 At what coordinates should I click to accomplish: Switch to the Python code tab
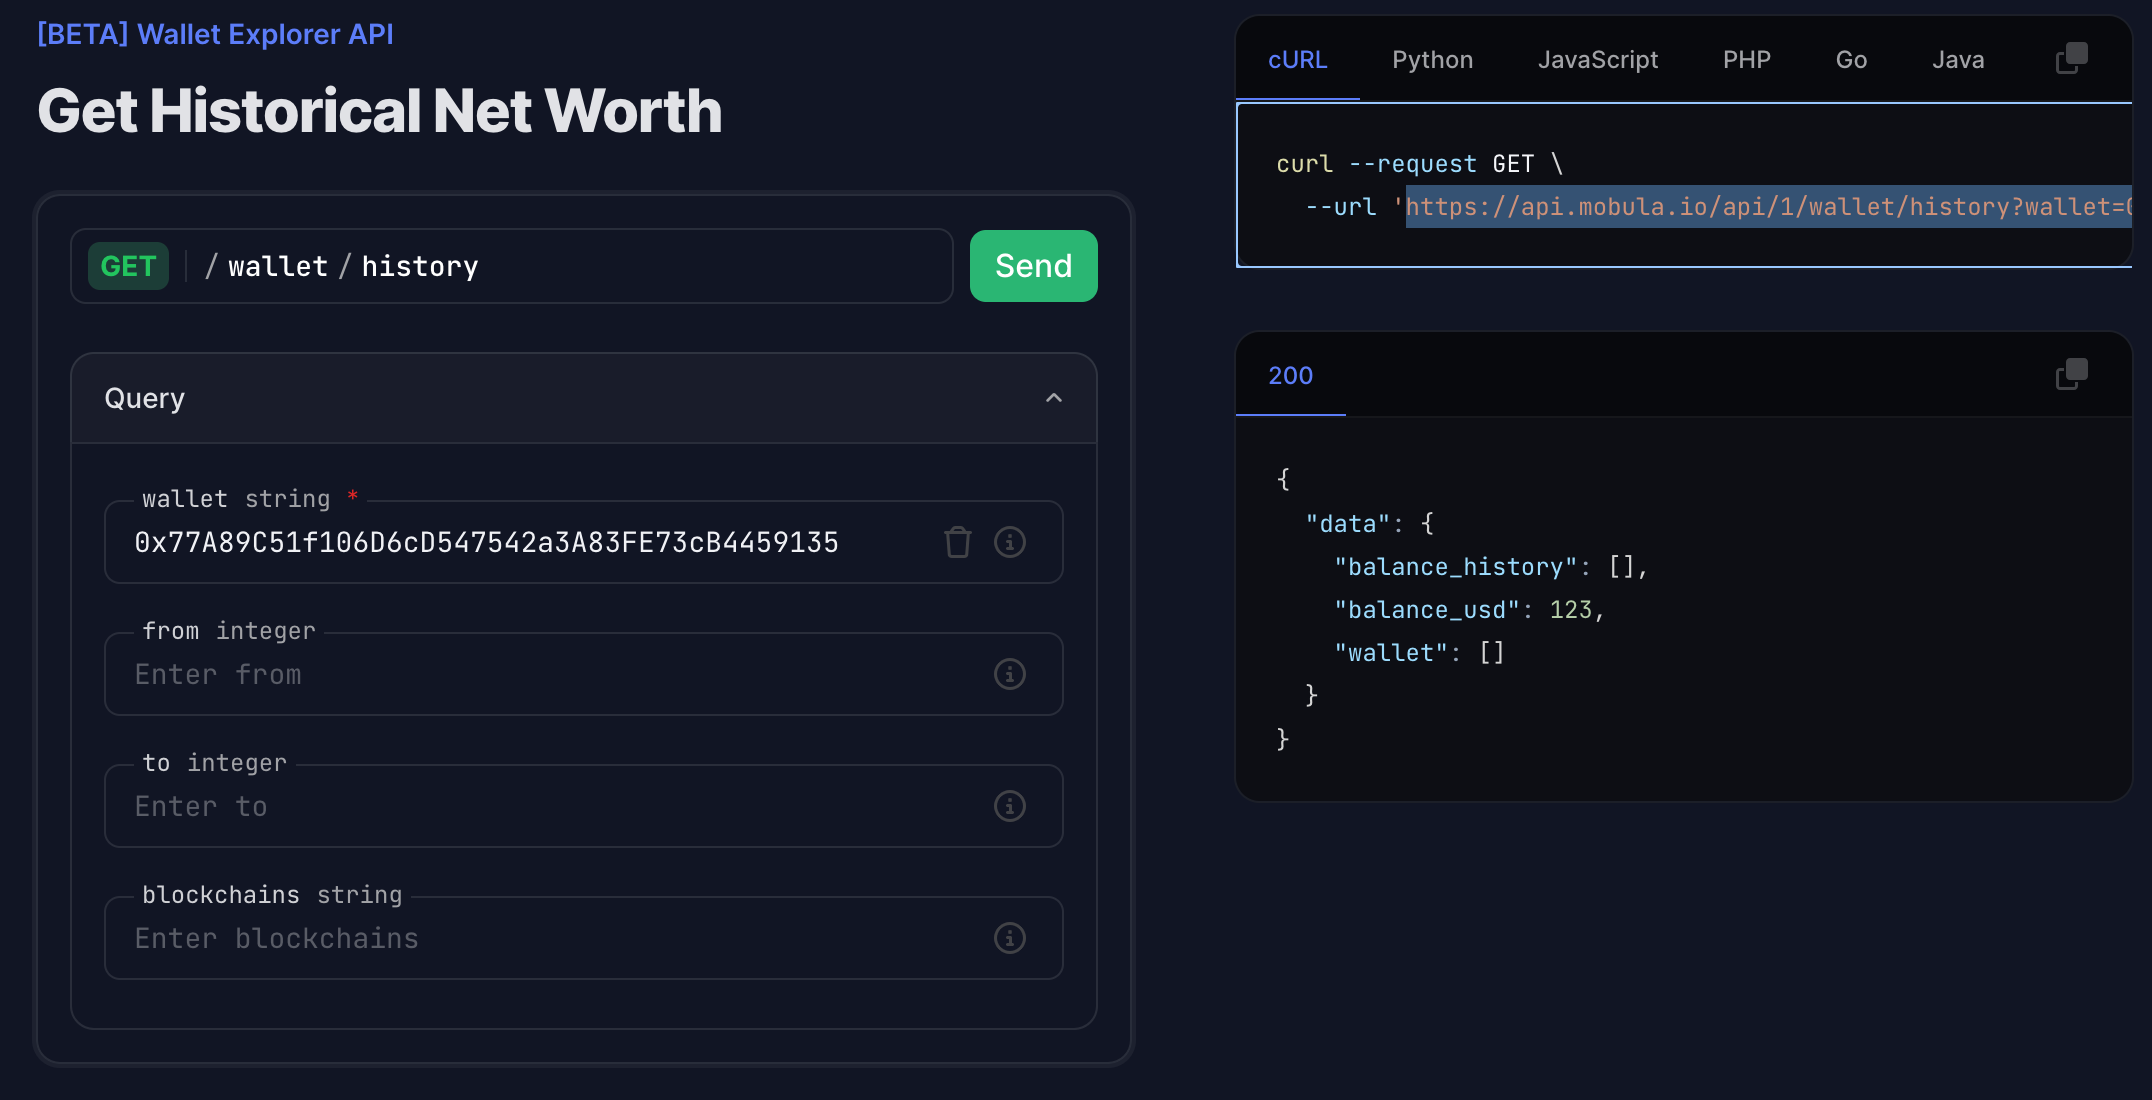click(1432, 60)
